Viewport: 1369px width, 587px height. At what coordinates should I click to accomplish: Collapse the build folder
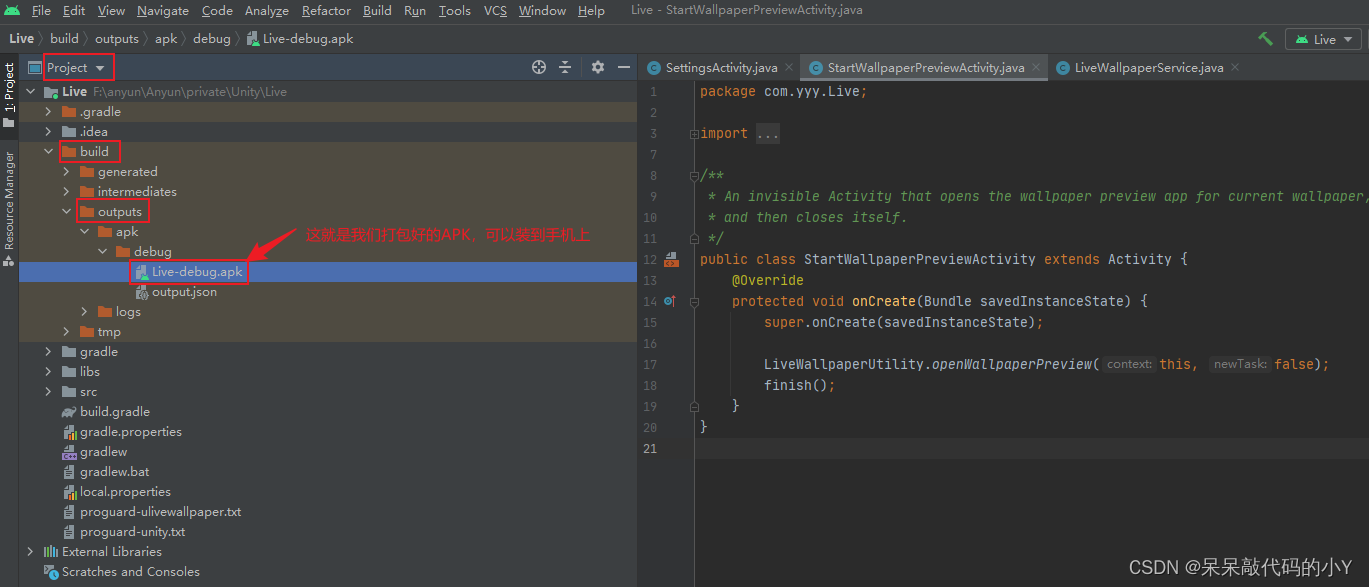click(x=48, y=152)
